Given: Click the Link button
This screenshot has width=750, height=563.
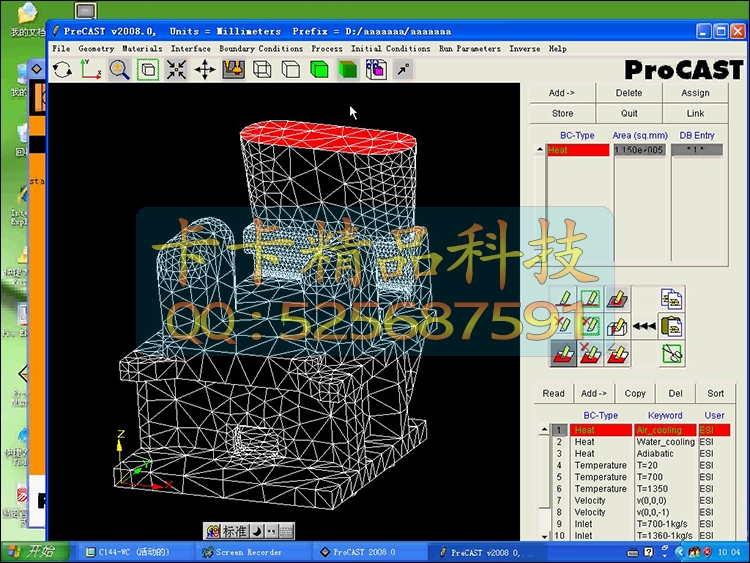Looking at the screenshot, I should (x=695, y=113).
